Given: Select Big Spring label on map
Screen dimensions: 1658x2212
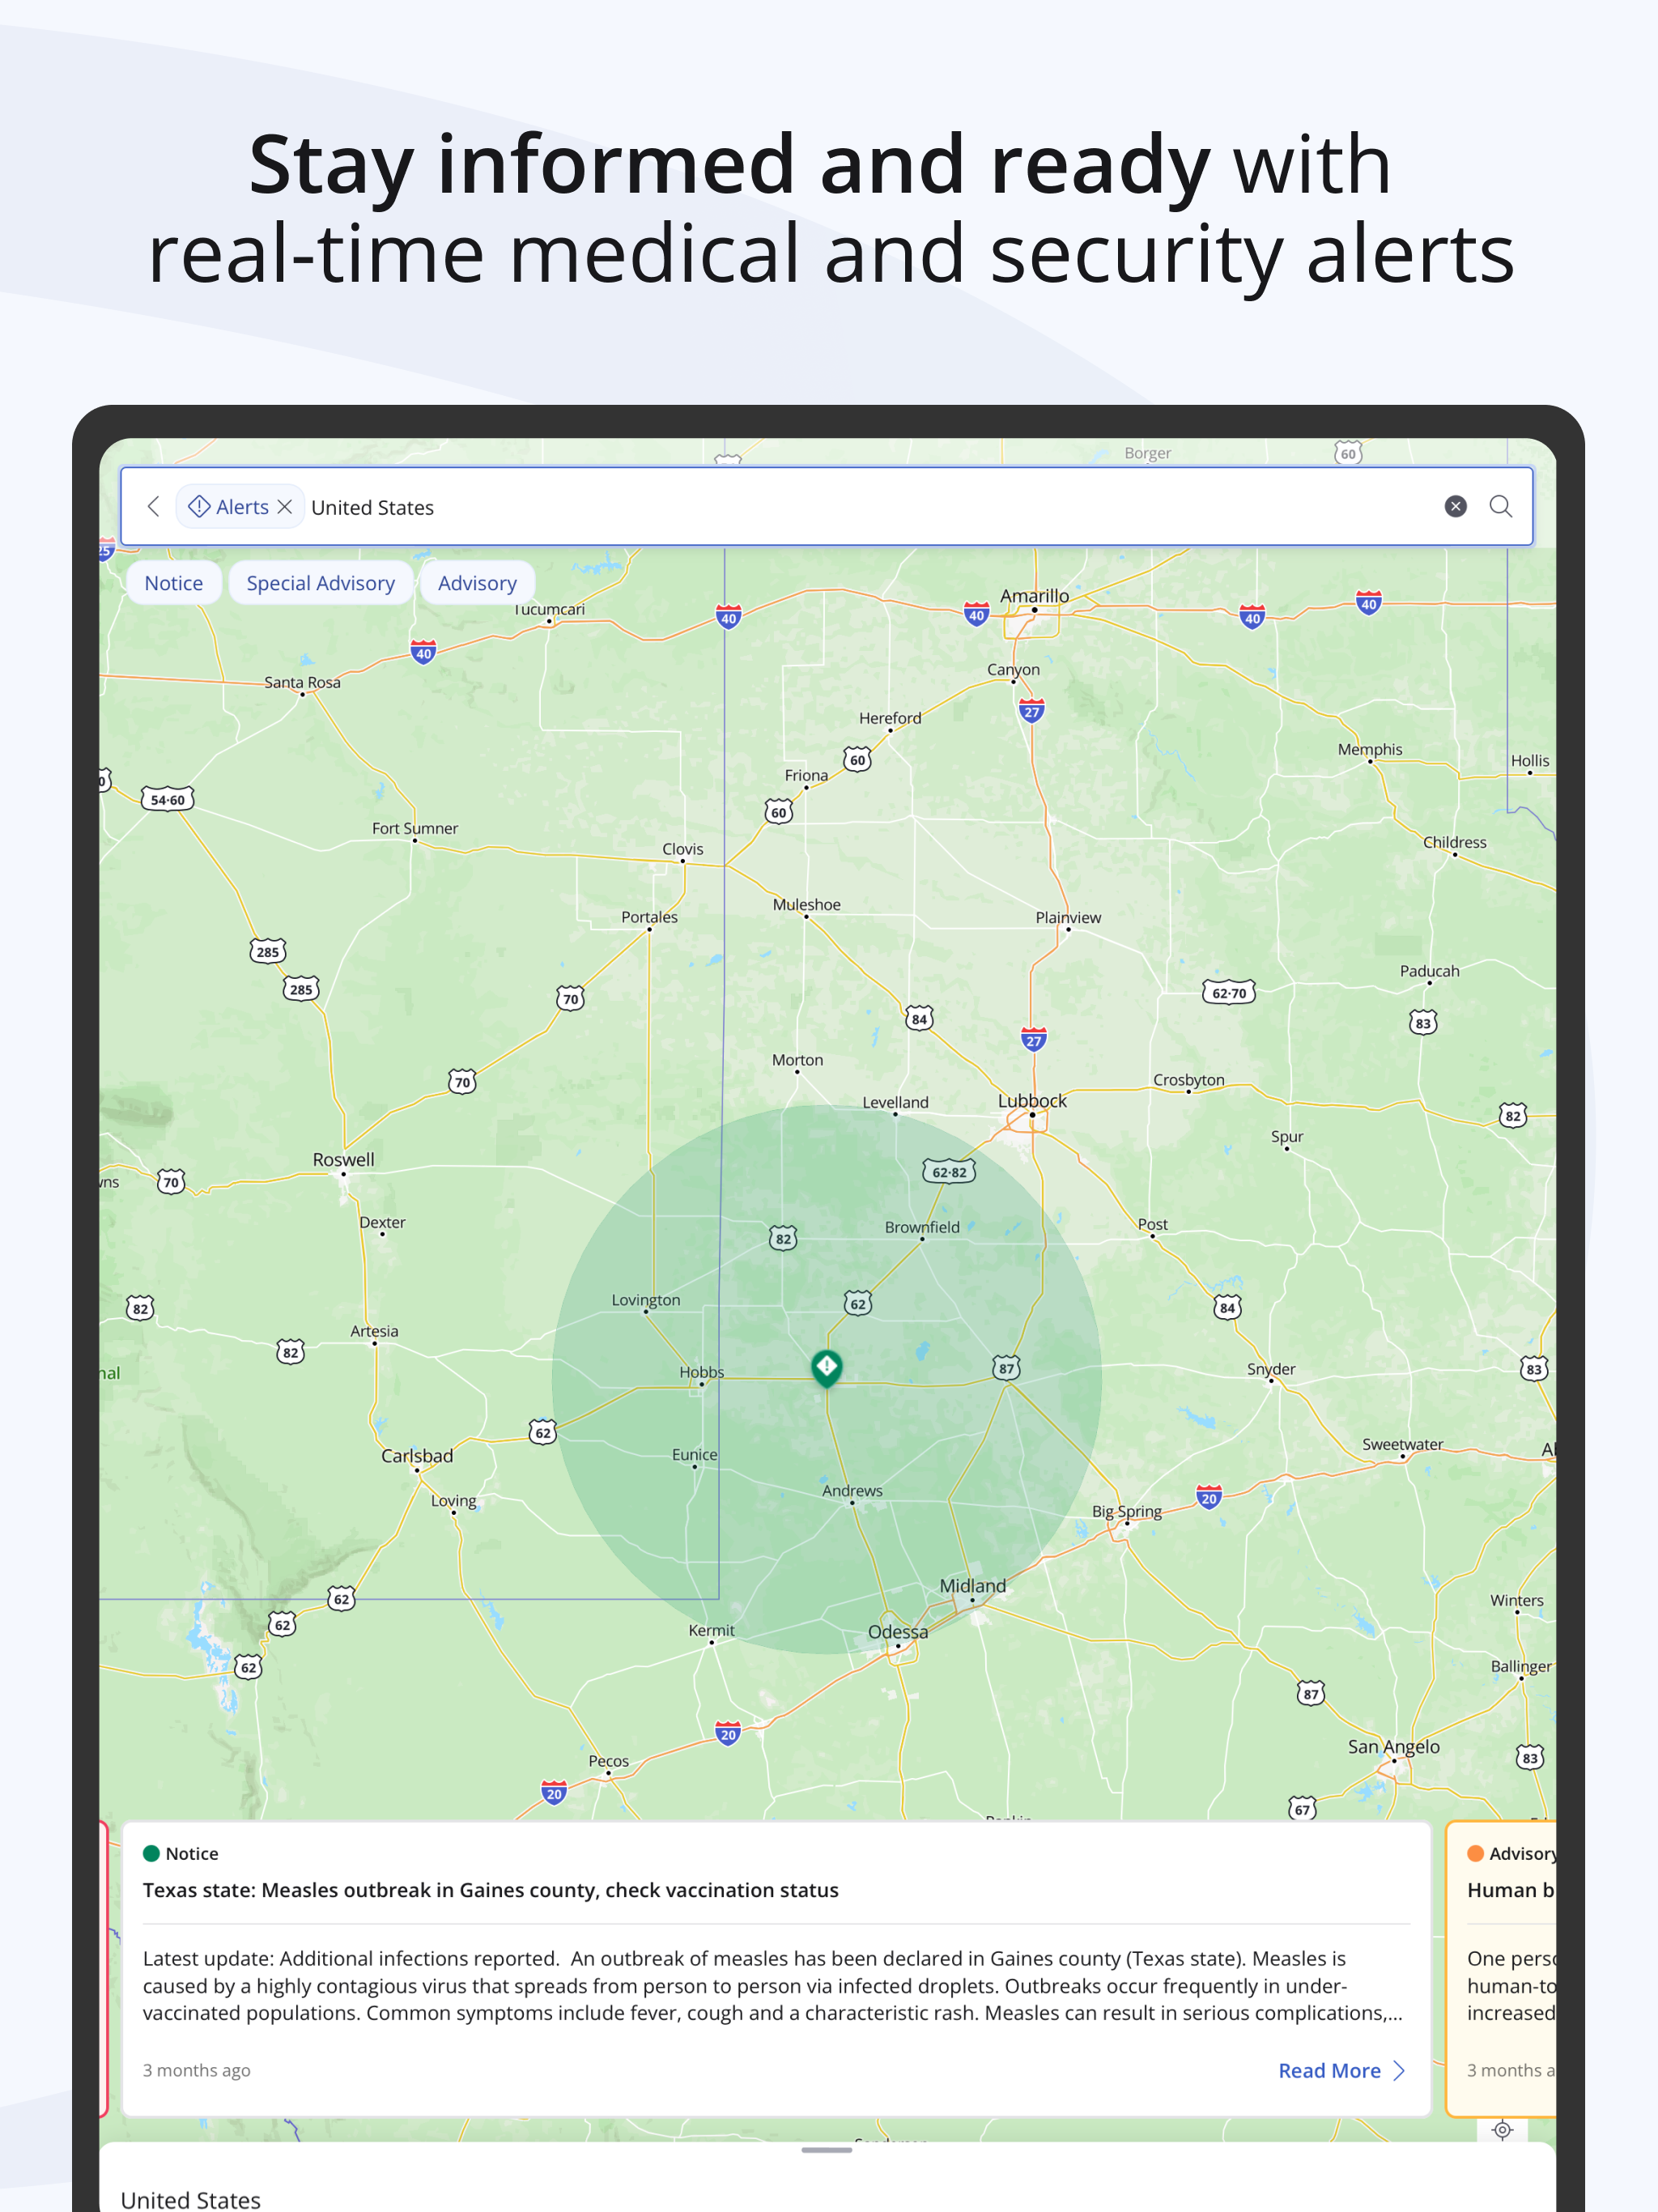Looking at the screenshot, I should click(1127, 1511).
